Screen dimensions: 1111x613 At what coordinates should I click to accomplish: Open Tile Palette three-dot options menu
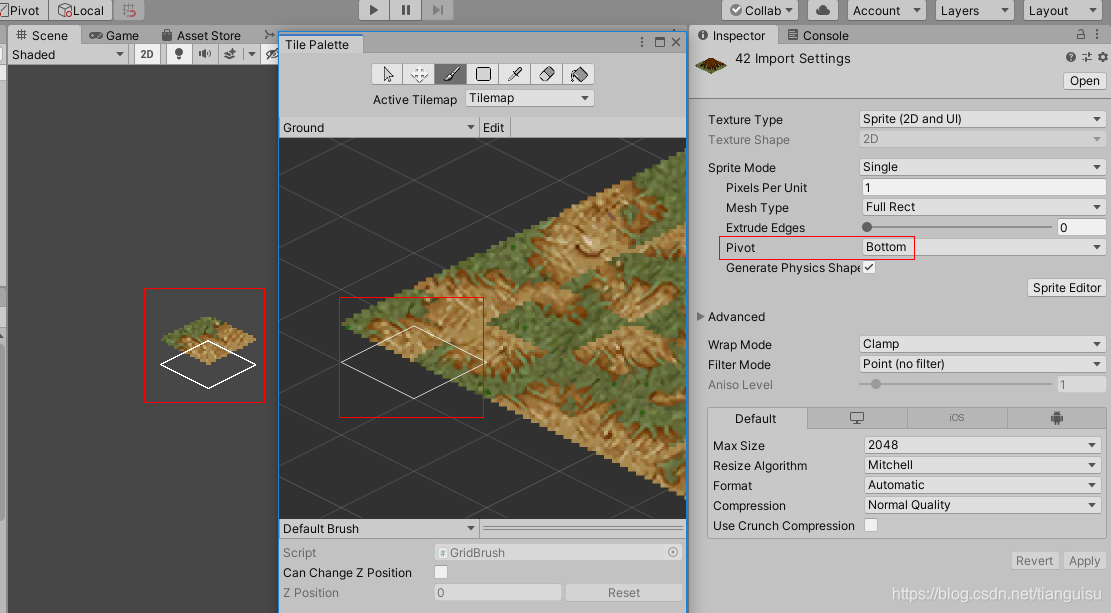pyautogui.click(x=642, y=43)
